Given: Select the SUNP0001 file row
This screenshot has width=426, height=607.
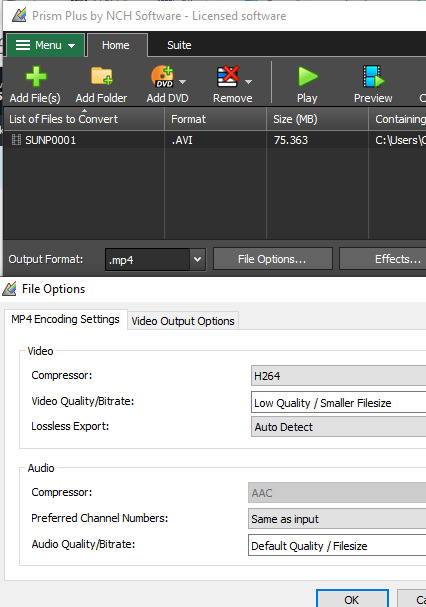Looking at the screenshot, I should [x=215, y=140].
